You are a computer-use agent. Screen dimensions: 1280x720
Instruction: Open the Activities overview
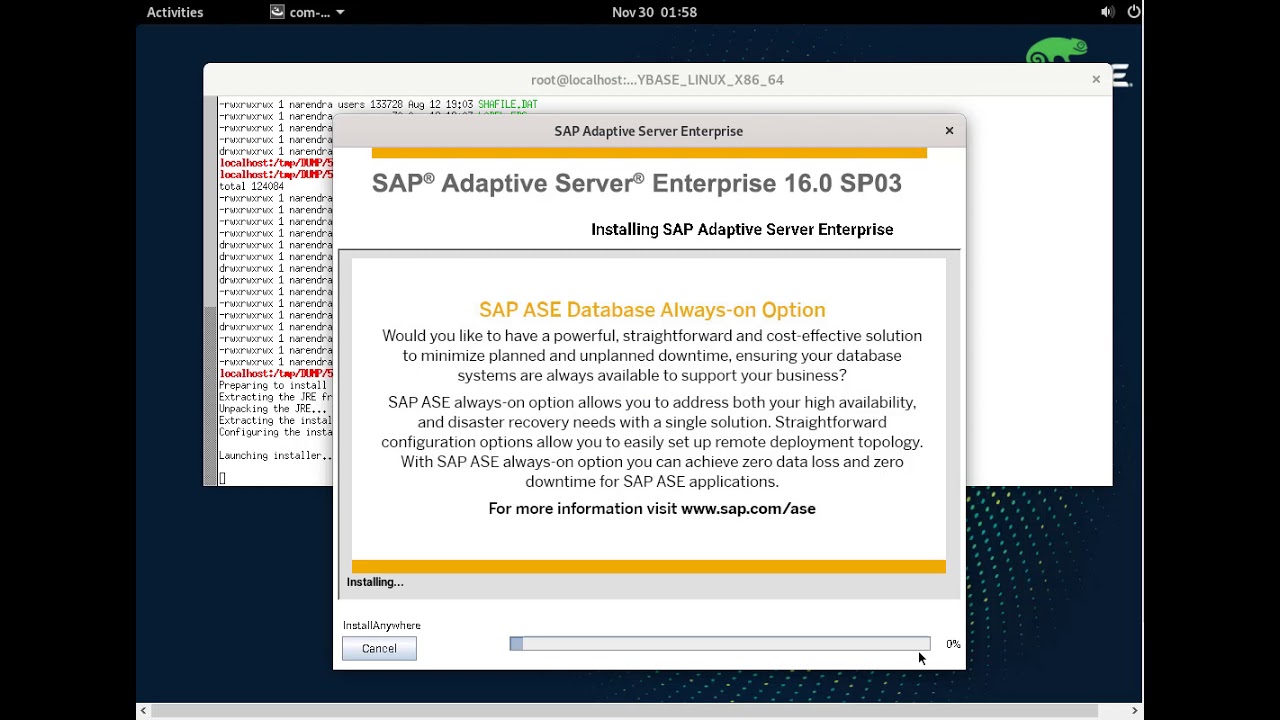(175, 12)
